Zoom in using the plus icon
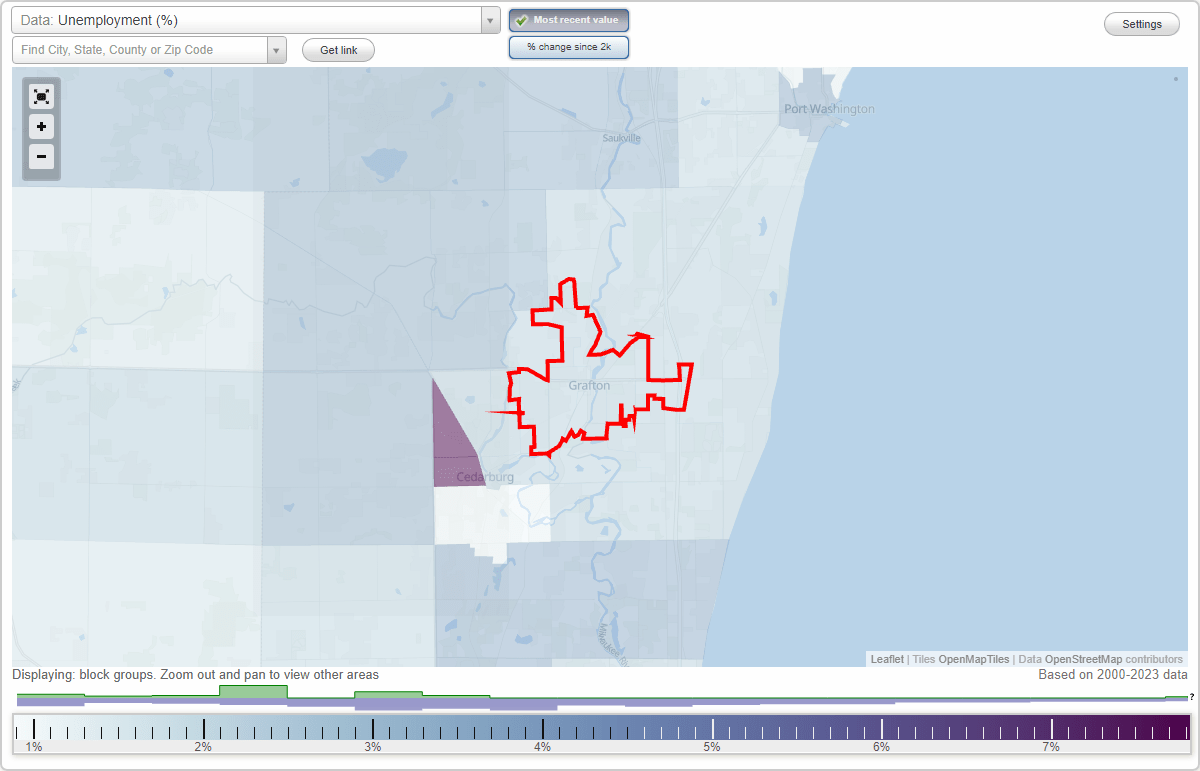This screenshot has height=771, width=1200. (41, 127)
